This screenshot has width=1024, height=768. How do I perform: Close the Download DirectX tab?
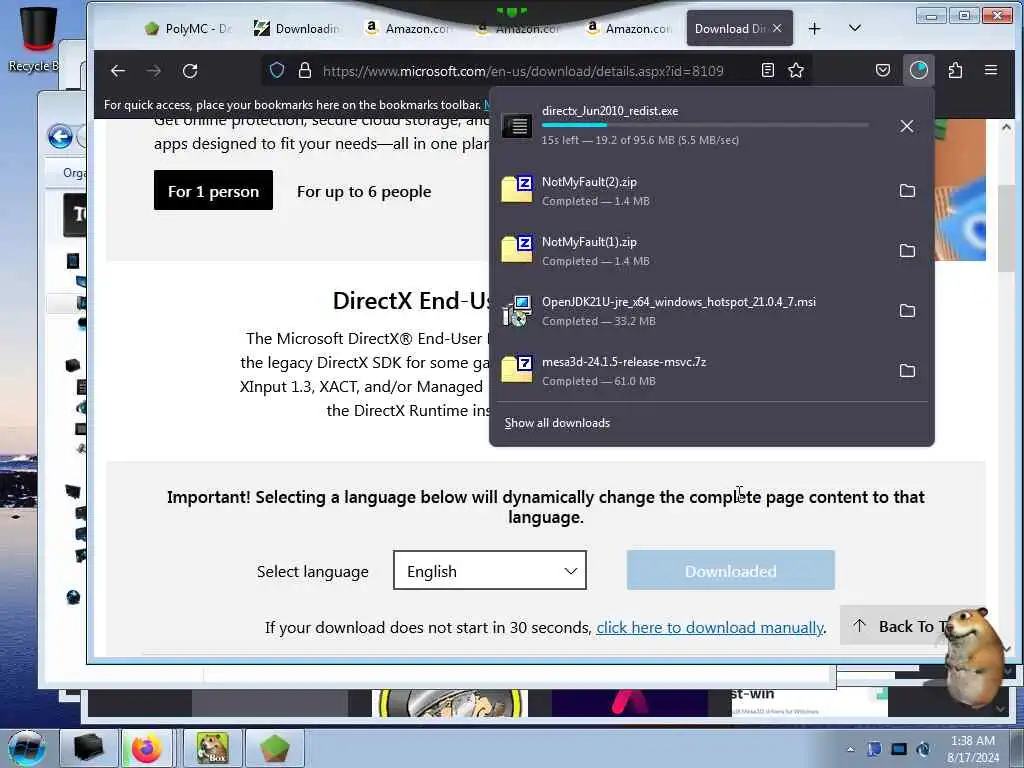coord(777,28)
